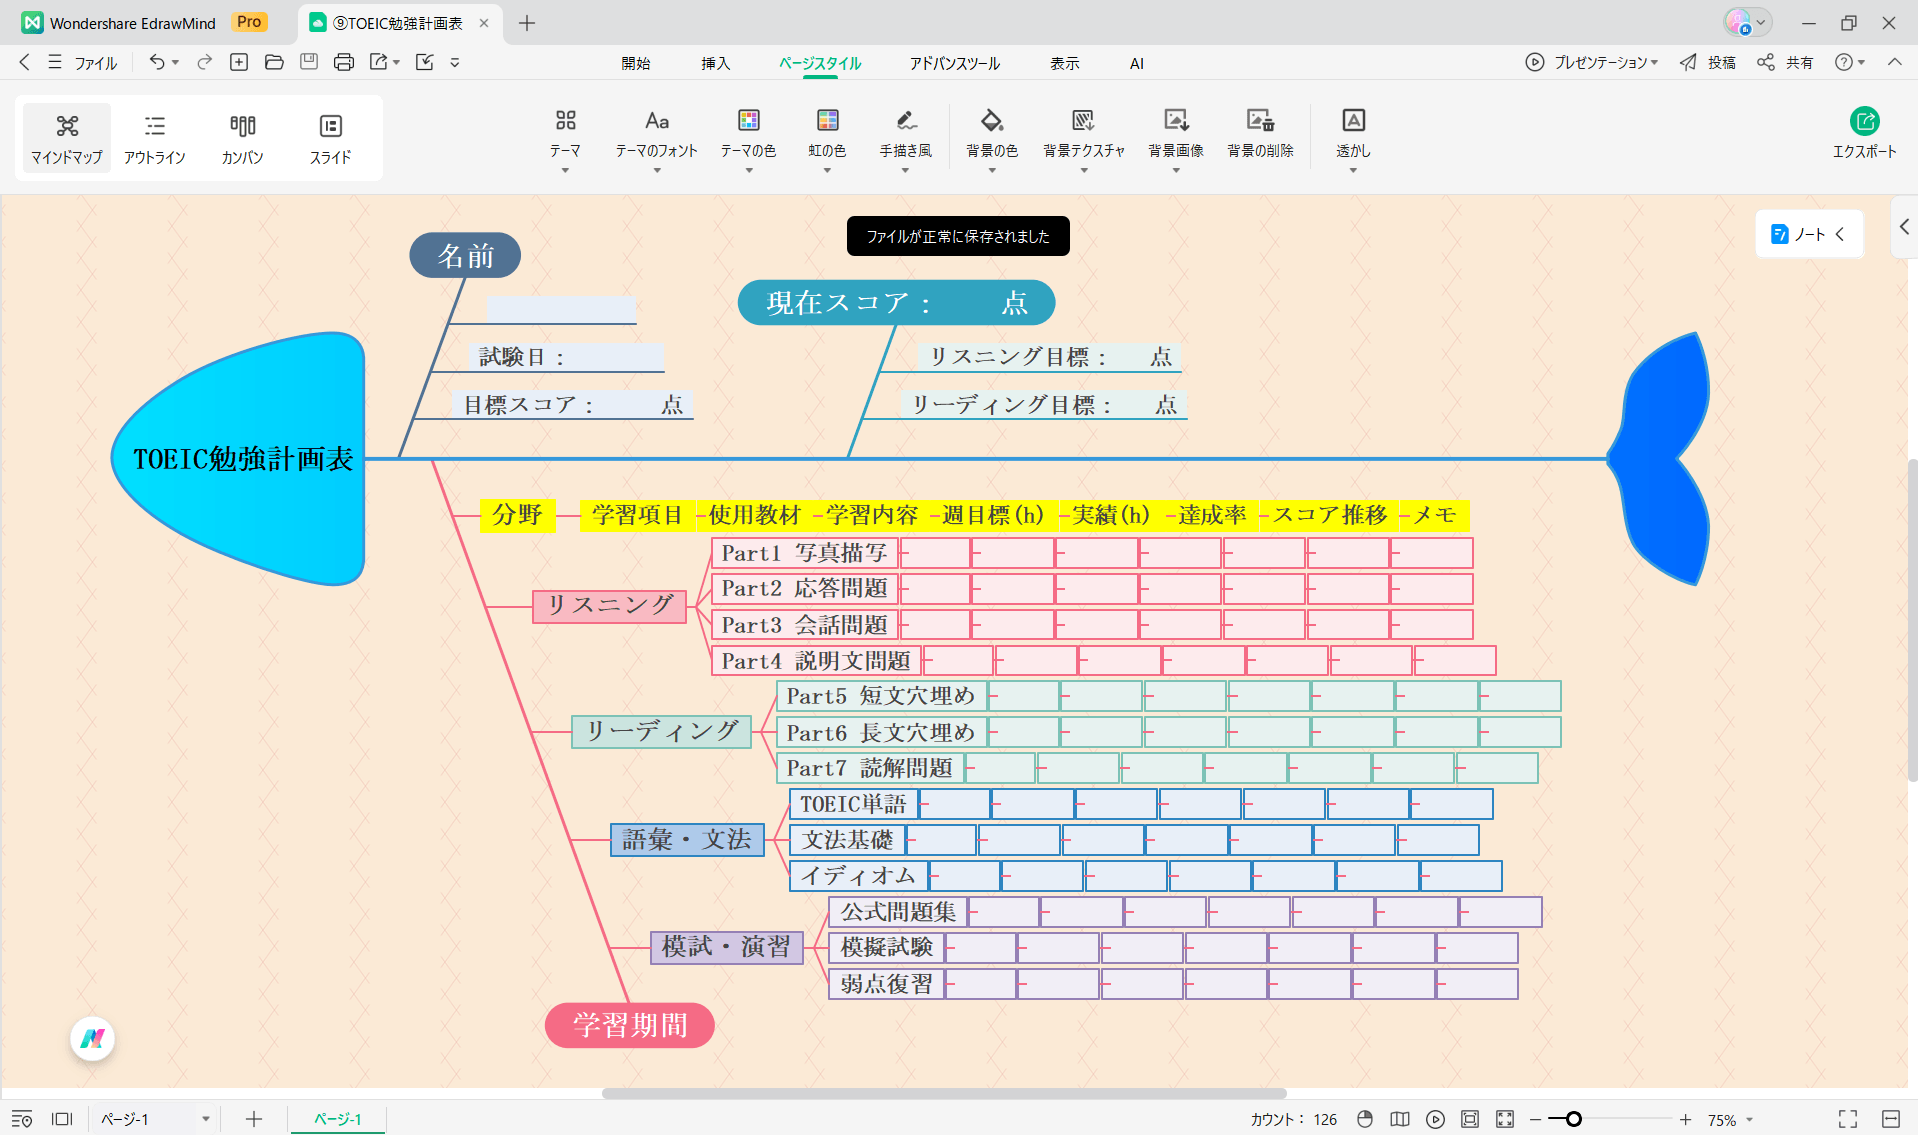Switch to the ページスタイル ribbon tab

(820, 62)
